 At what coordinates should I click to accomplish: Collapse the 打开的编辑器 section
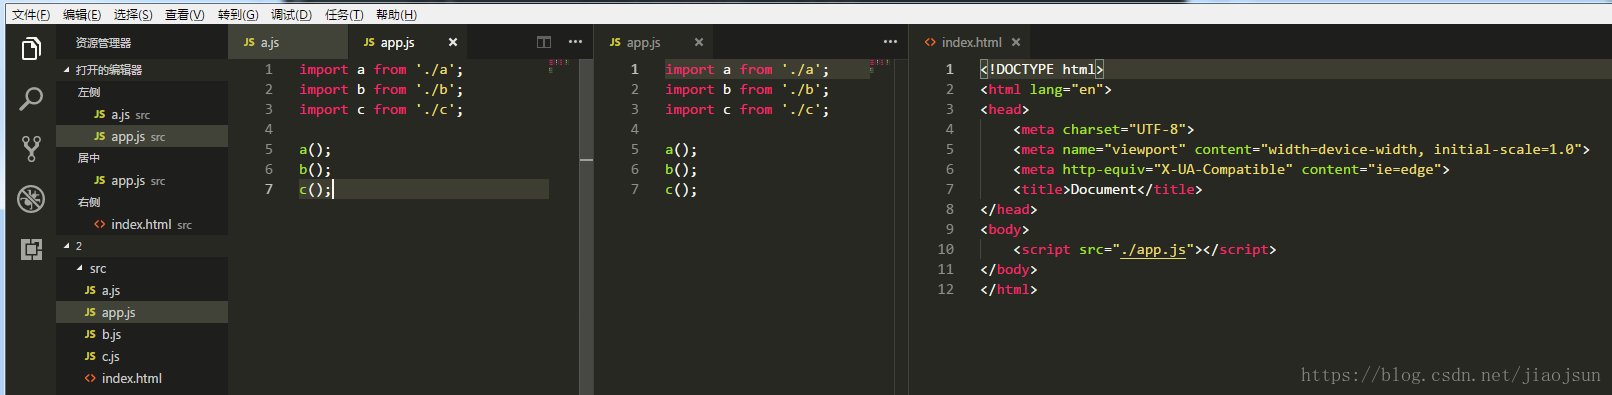[x=142, y=70]
